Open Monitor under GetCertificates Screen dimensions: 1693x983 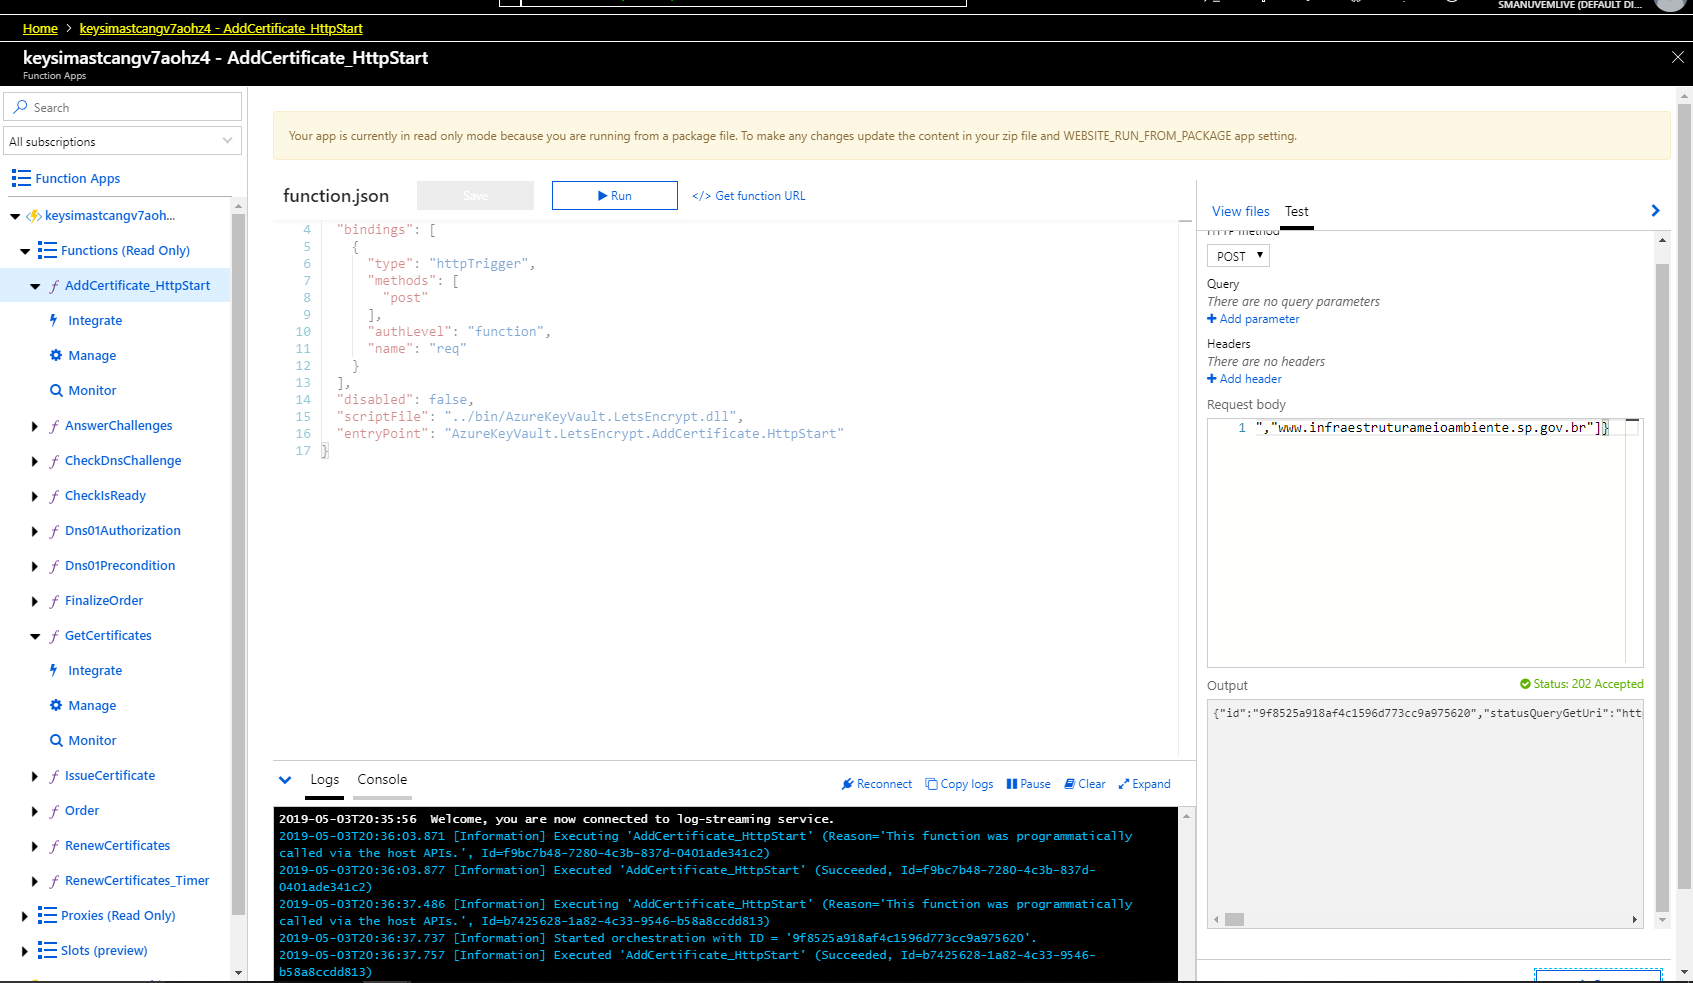tap(91, 740)
